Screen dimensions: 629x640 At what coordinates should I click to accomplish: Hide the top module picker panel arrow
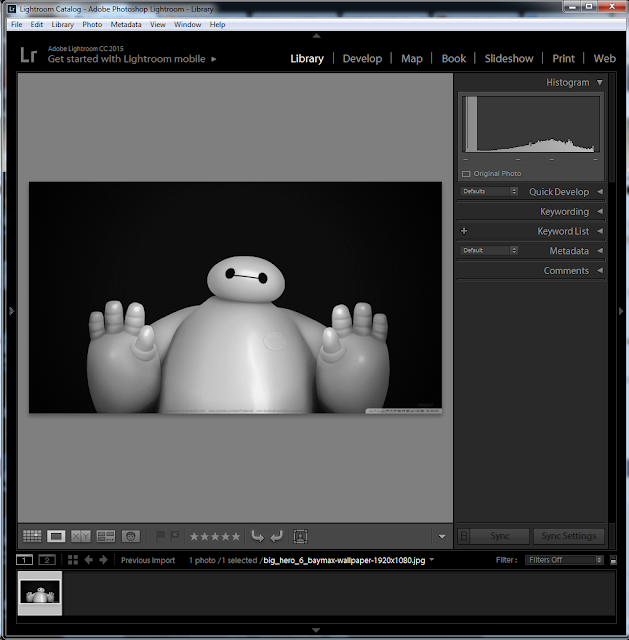tap(316, 36)
